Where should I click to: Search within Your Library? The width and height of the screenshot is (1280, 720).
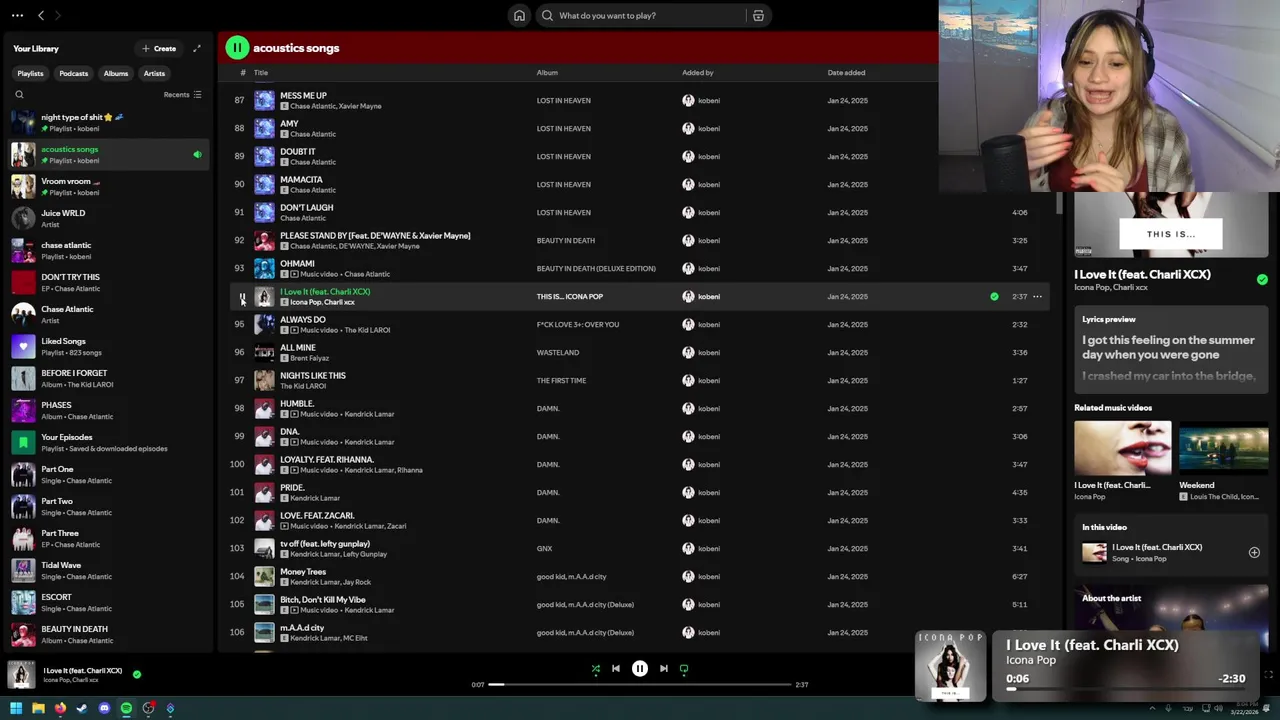pyautogui.click(x=19, y=94)
